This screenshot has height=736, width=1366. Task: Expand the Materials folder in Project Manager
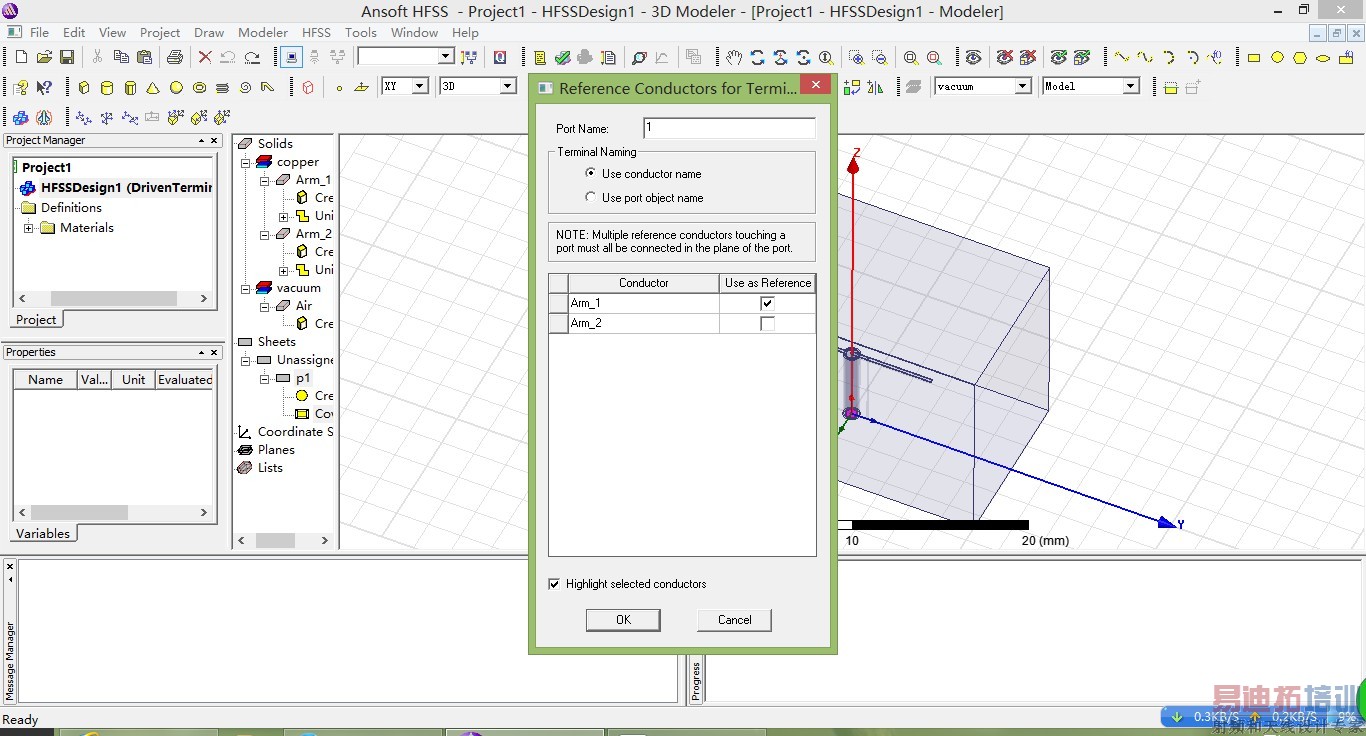29,228
